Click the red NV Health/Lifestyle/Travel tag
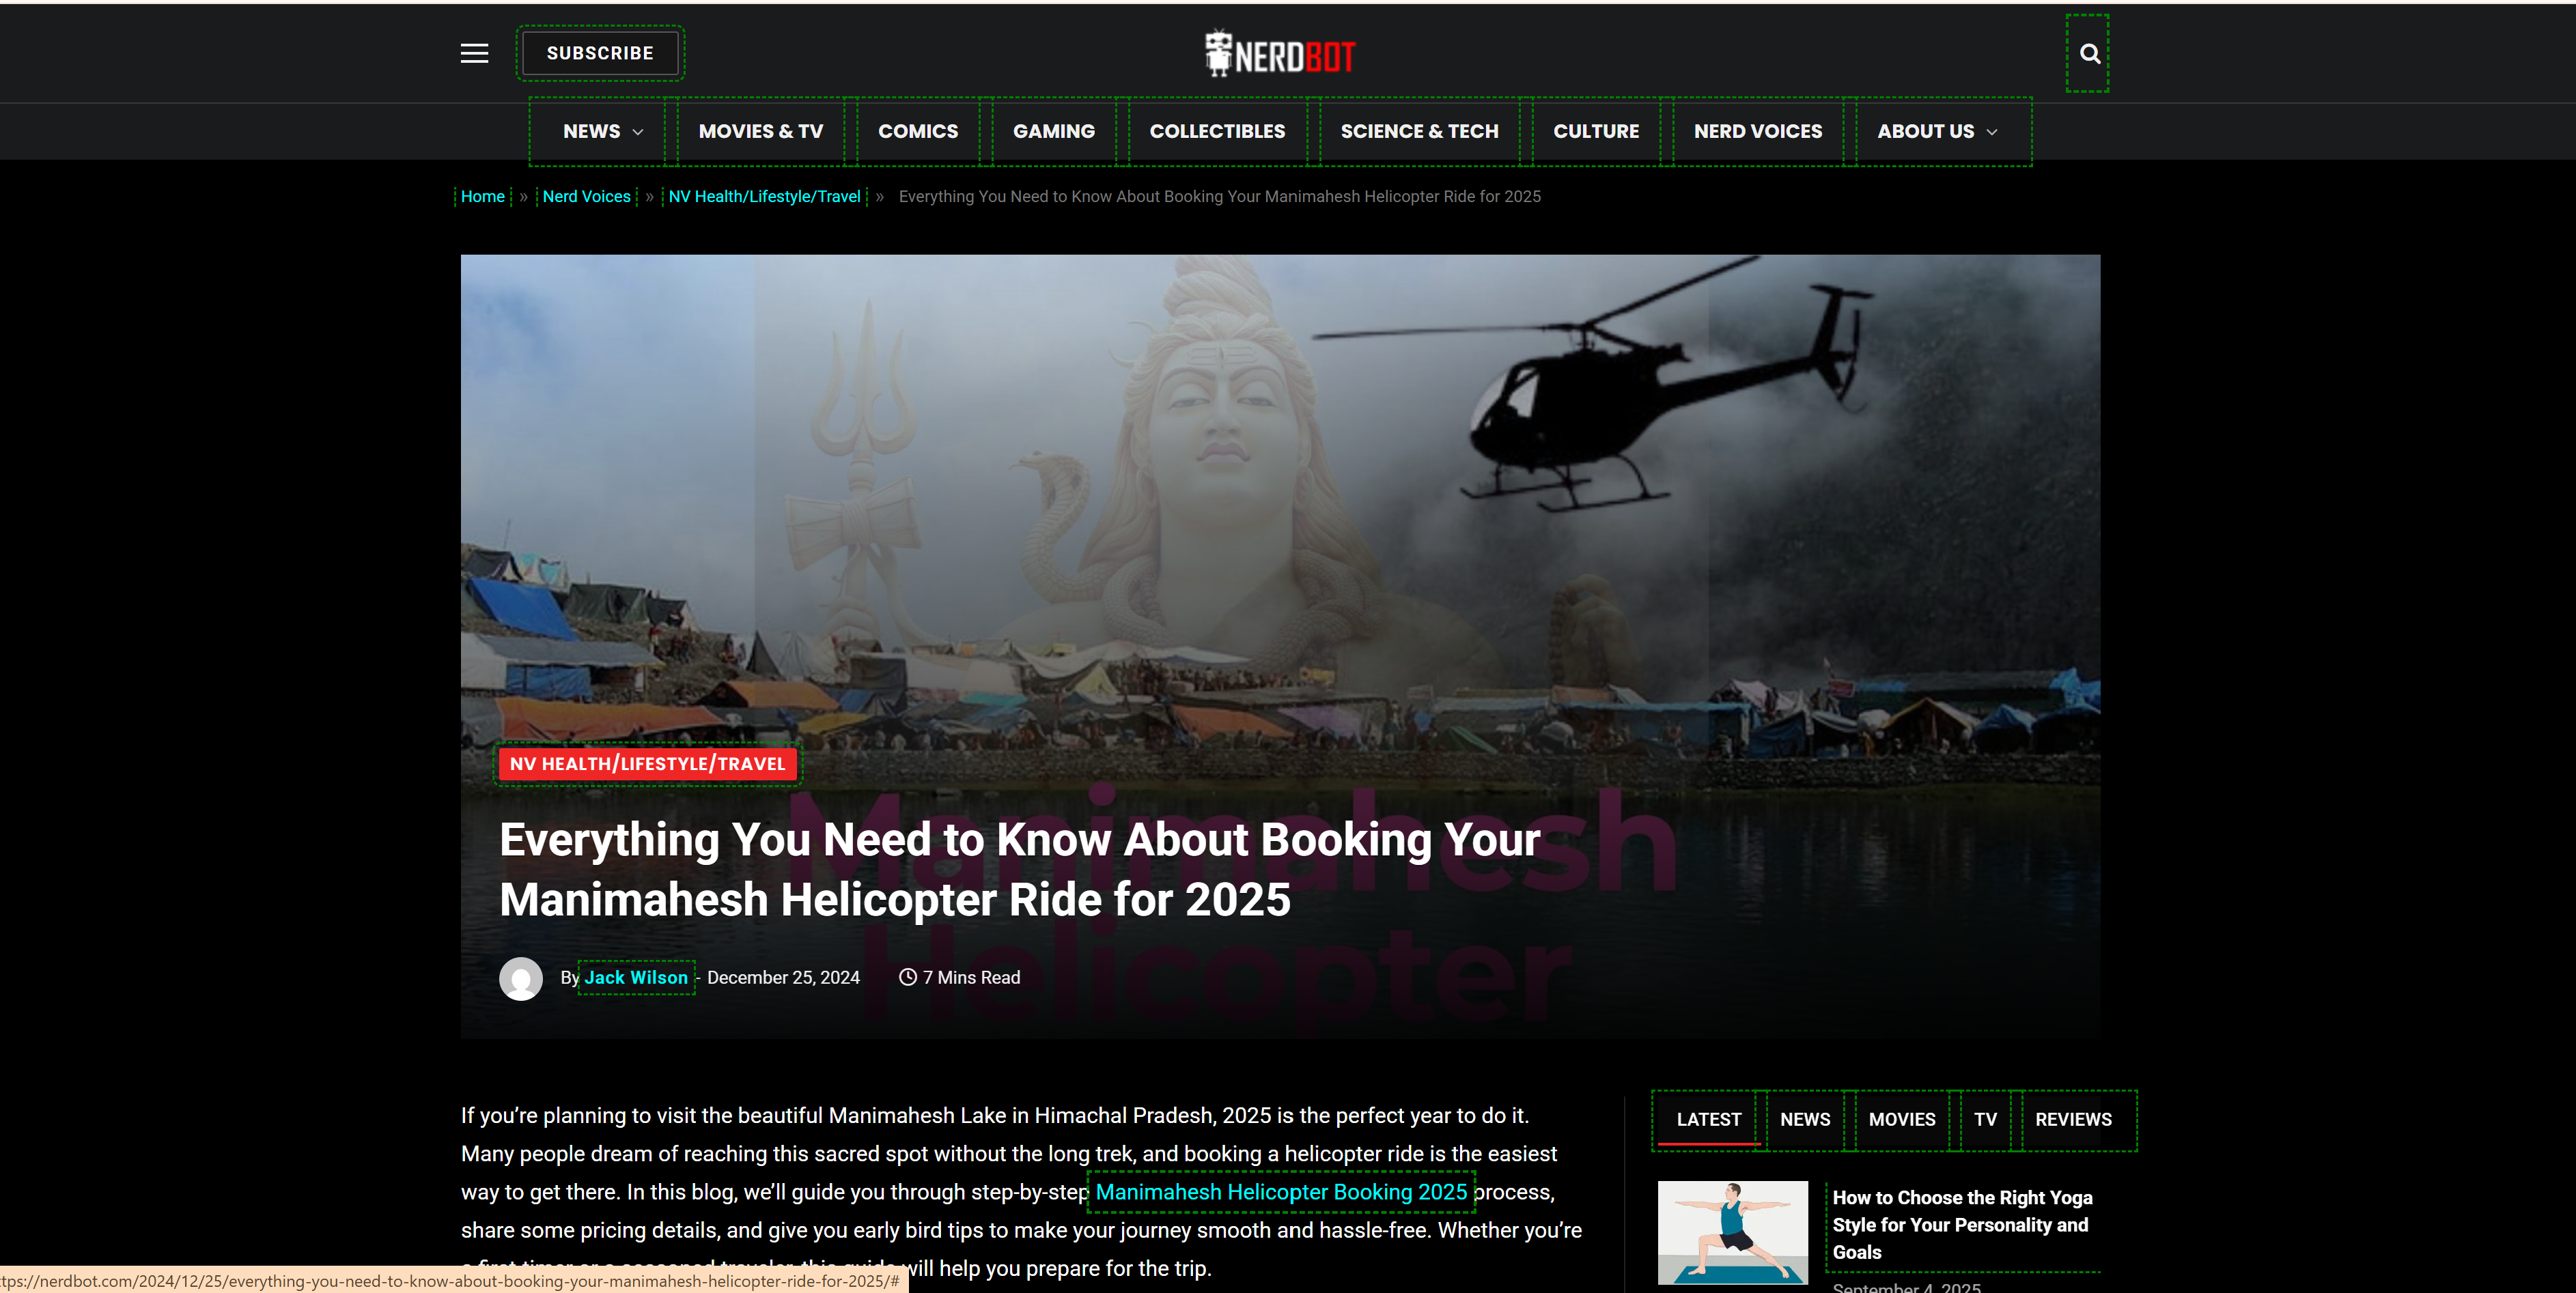The image size is (2576, 1293). click(x=647, y=764)
